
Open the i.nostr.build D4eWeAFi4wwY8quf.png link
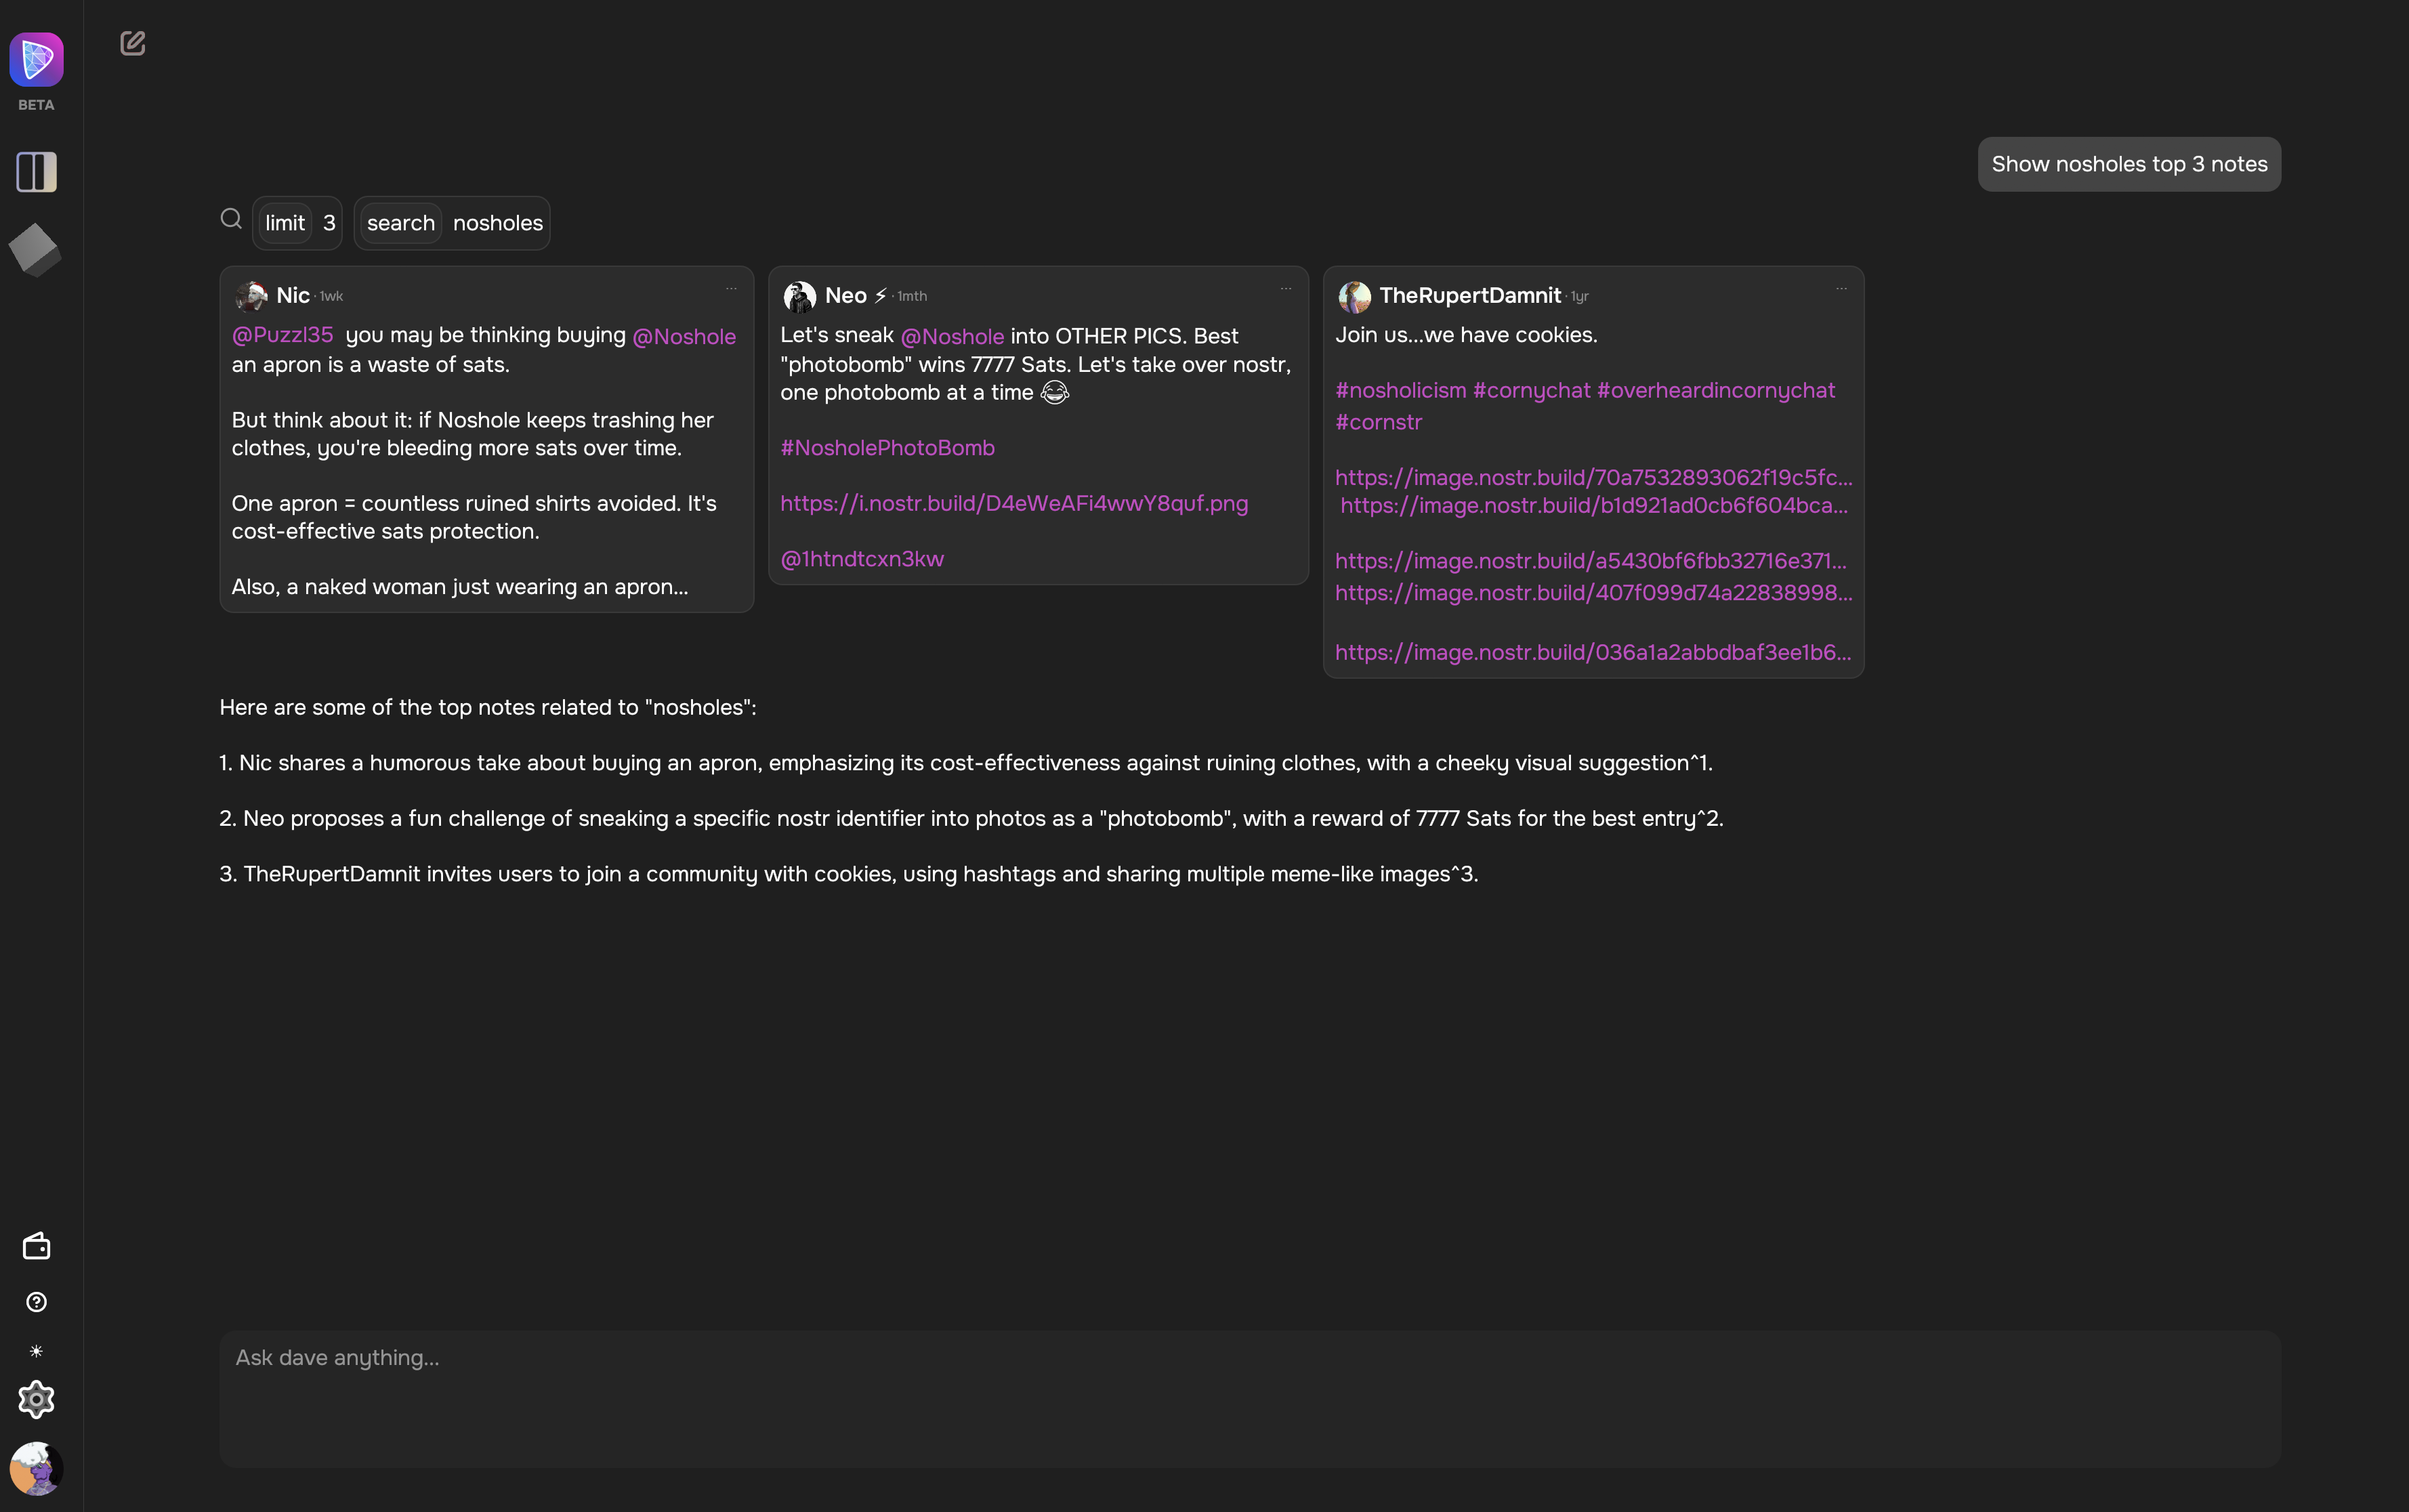pyautogui.click(x=1014, y=503)
